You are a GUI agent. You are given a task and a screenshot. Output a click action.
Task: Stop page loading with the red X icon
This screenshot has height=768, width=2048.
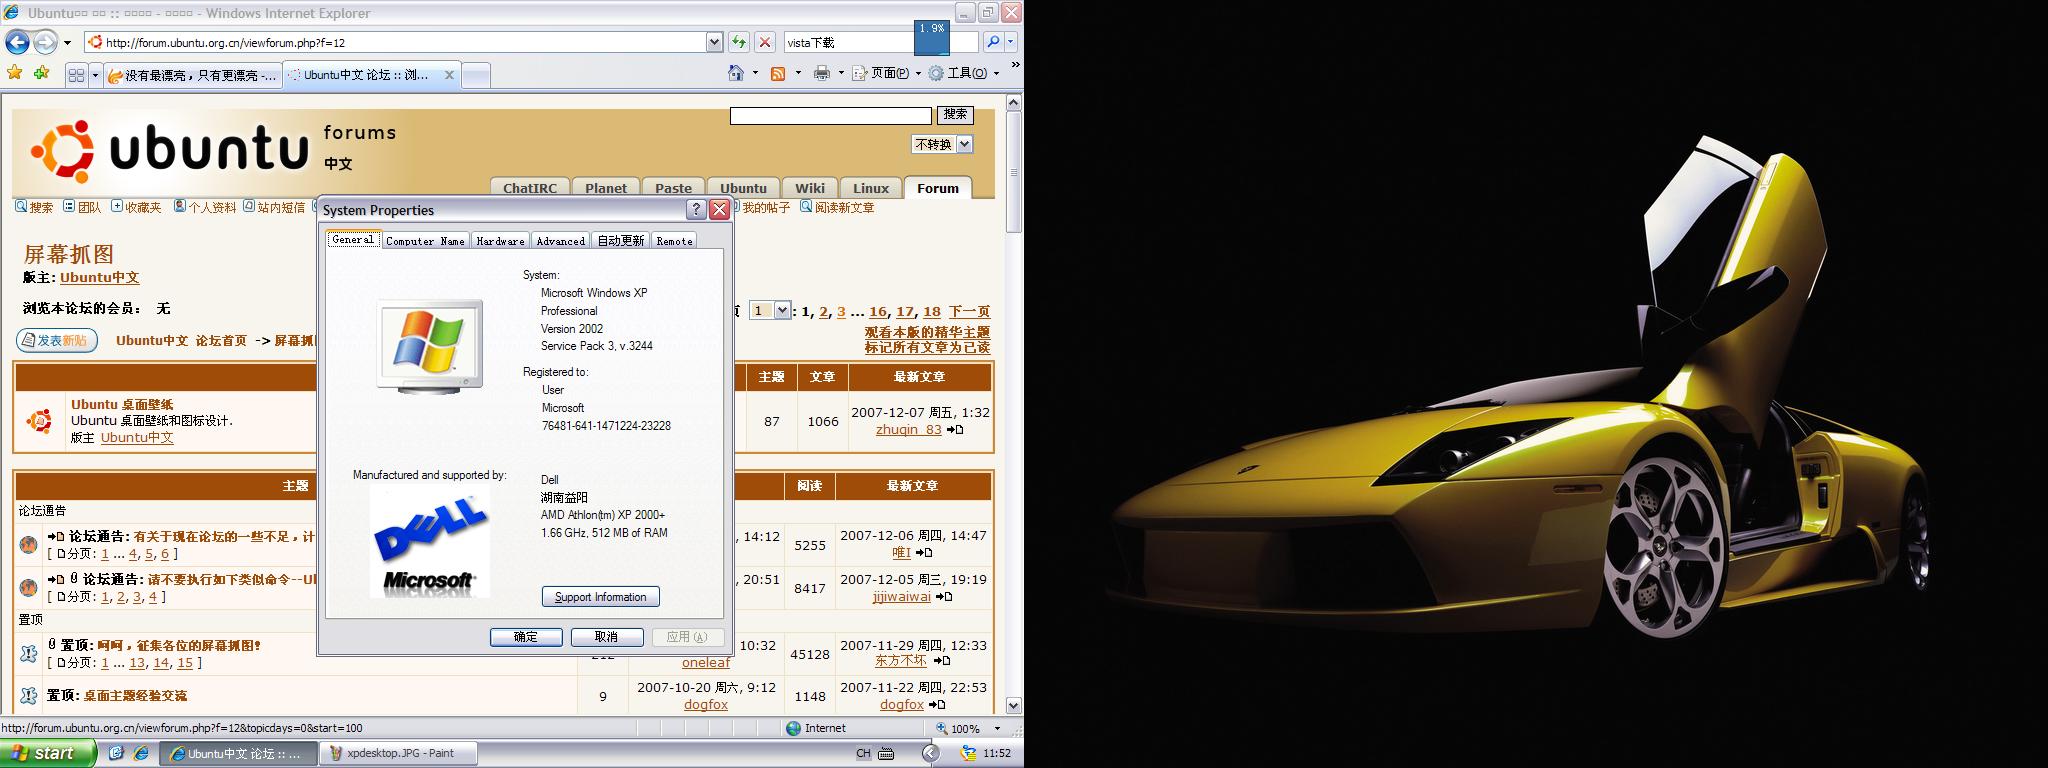[x=765, y=42]
